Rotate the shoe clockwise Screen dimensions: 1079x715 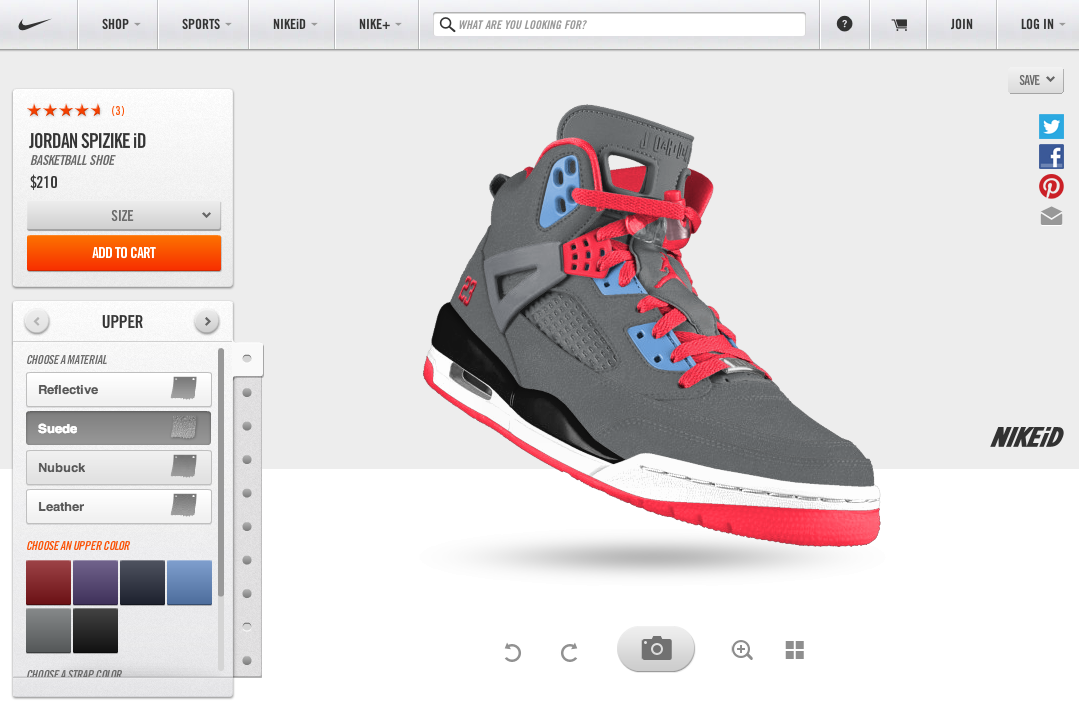pyautogui.click(x=569, y=651)
